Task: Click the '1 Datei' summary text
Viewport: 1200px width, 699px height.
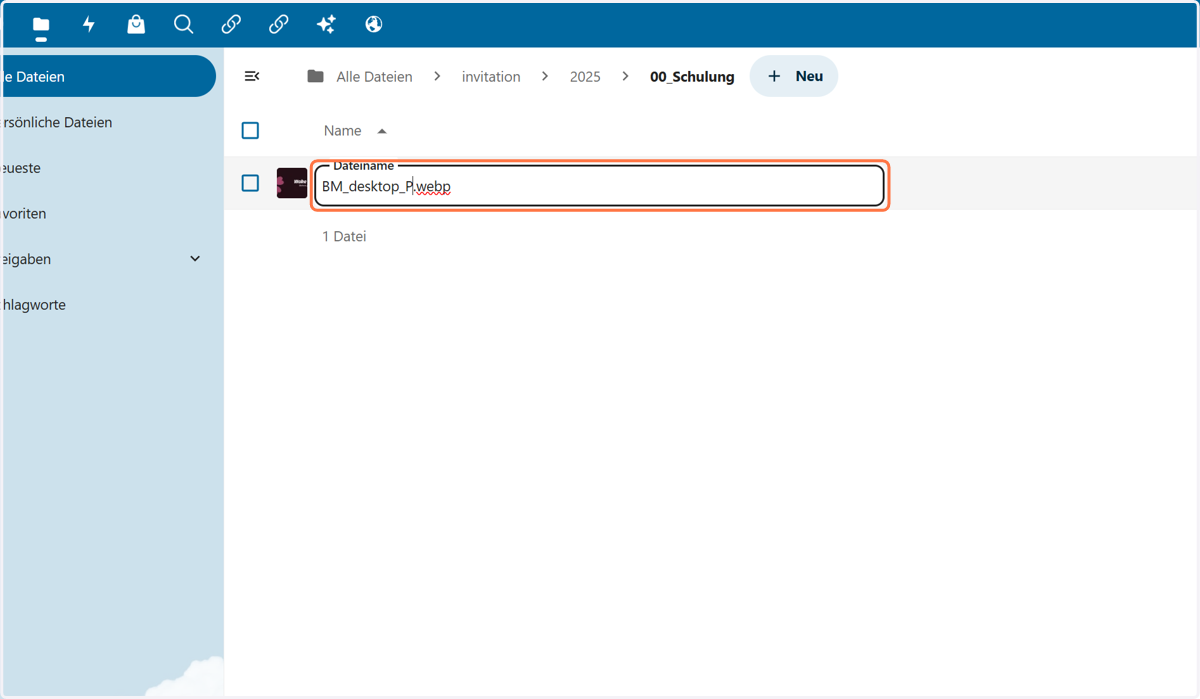Action: click(x=344, y=237)
